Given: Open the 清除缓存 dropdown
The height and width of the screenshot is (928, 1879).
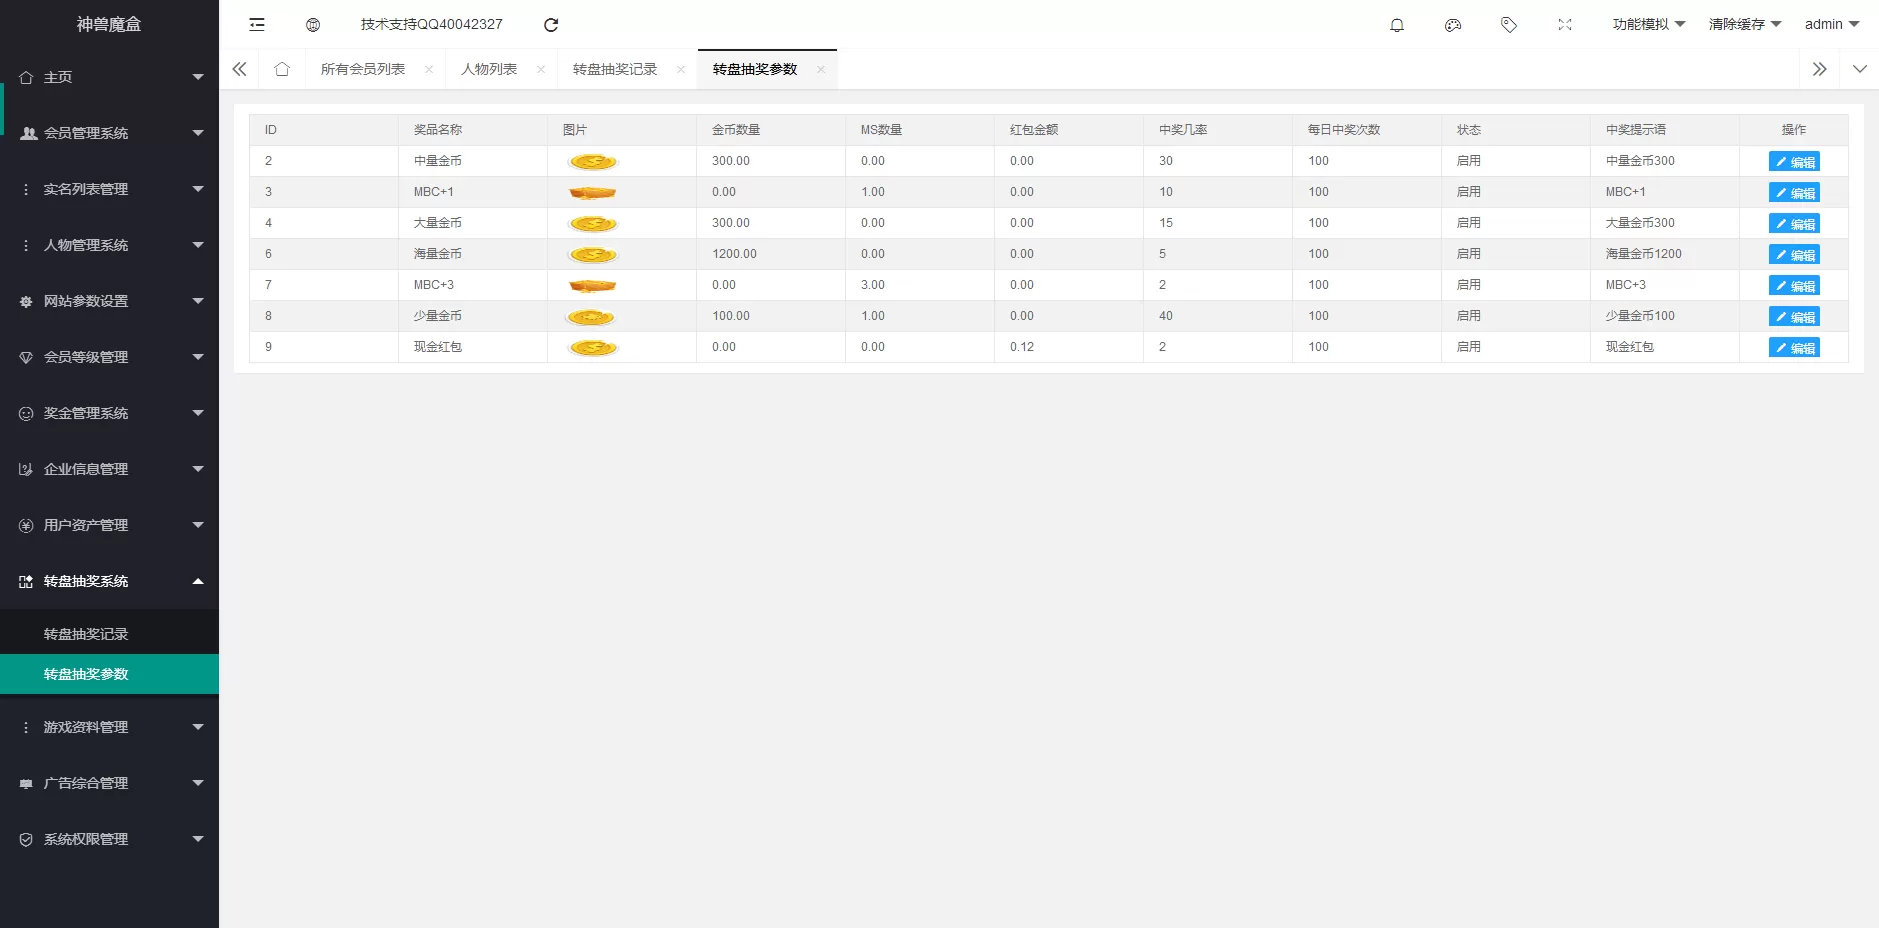Looking at the screenshot, I should pos(1744,24).
